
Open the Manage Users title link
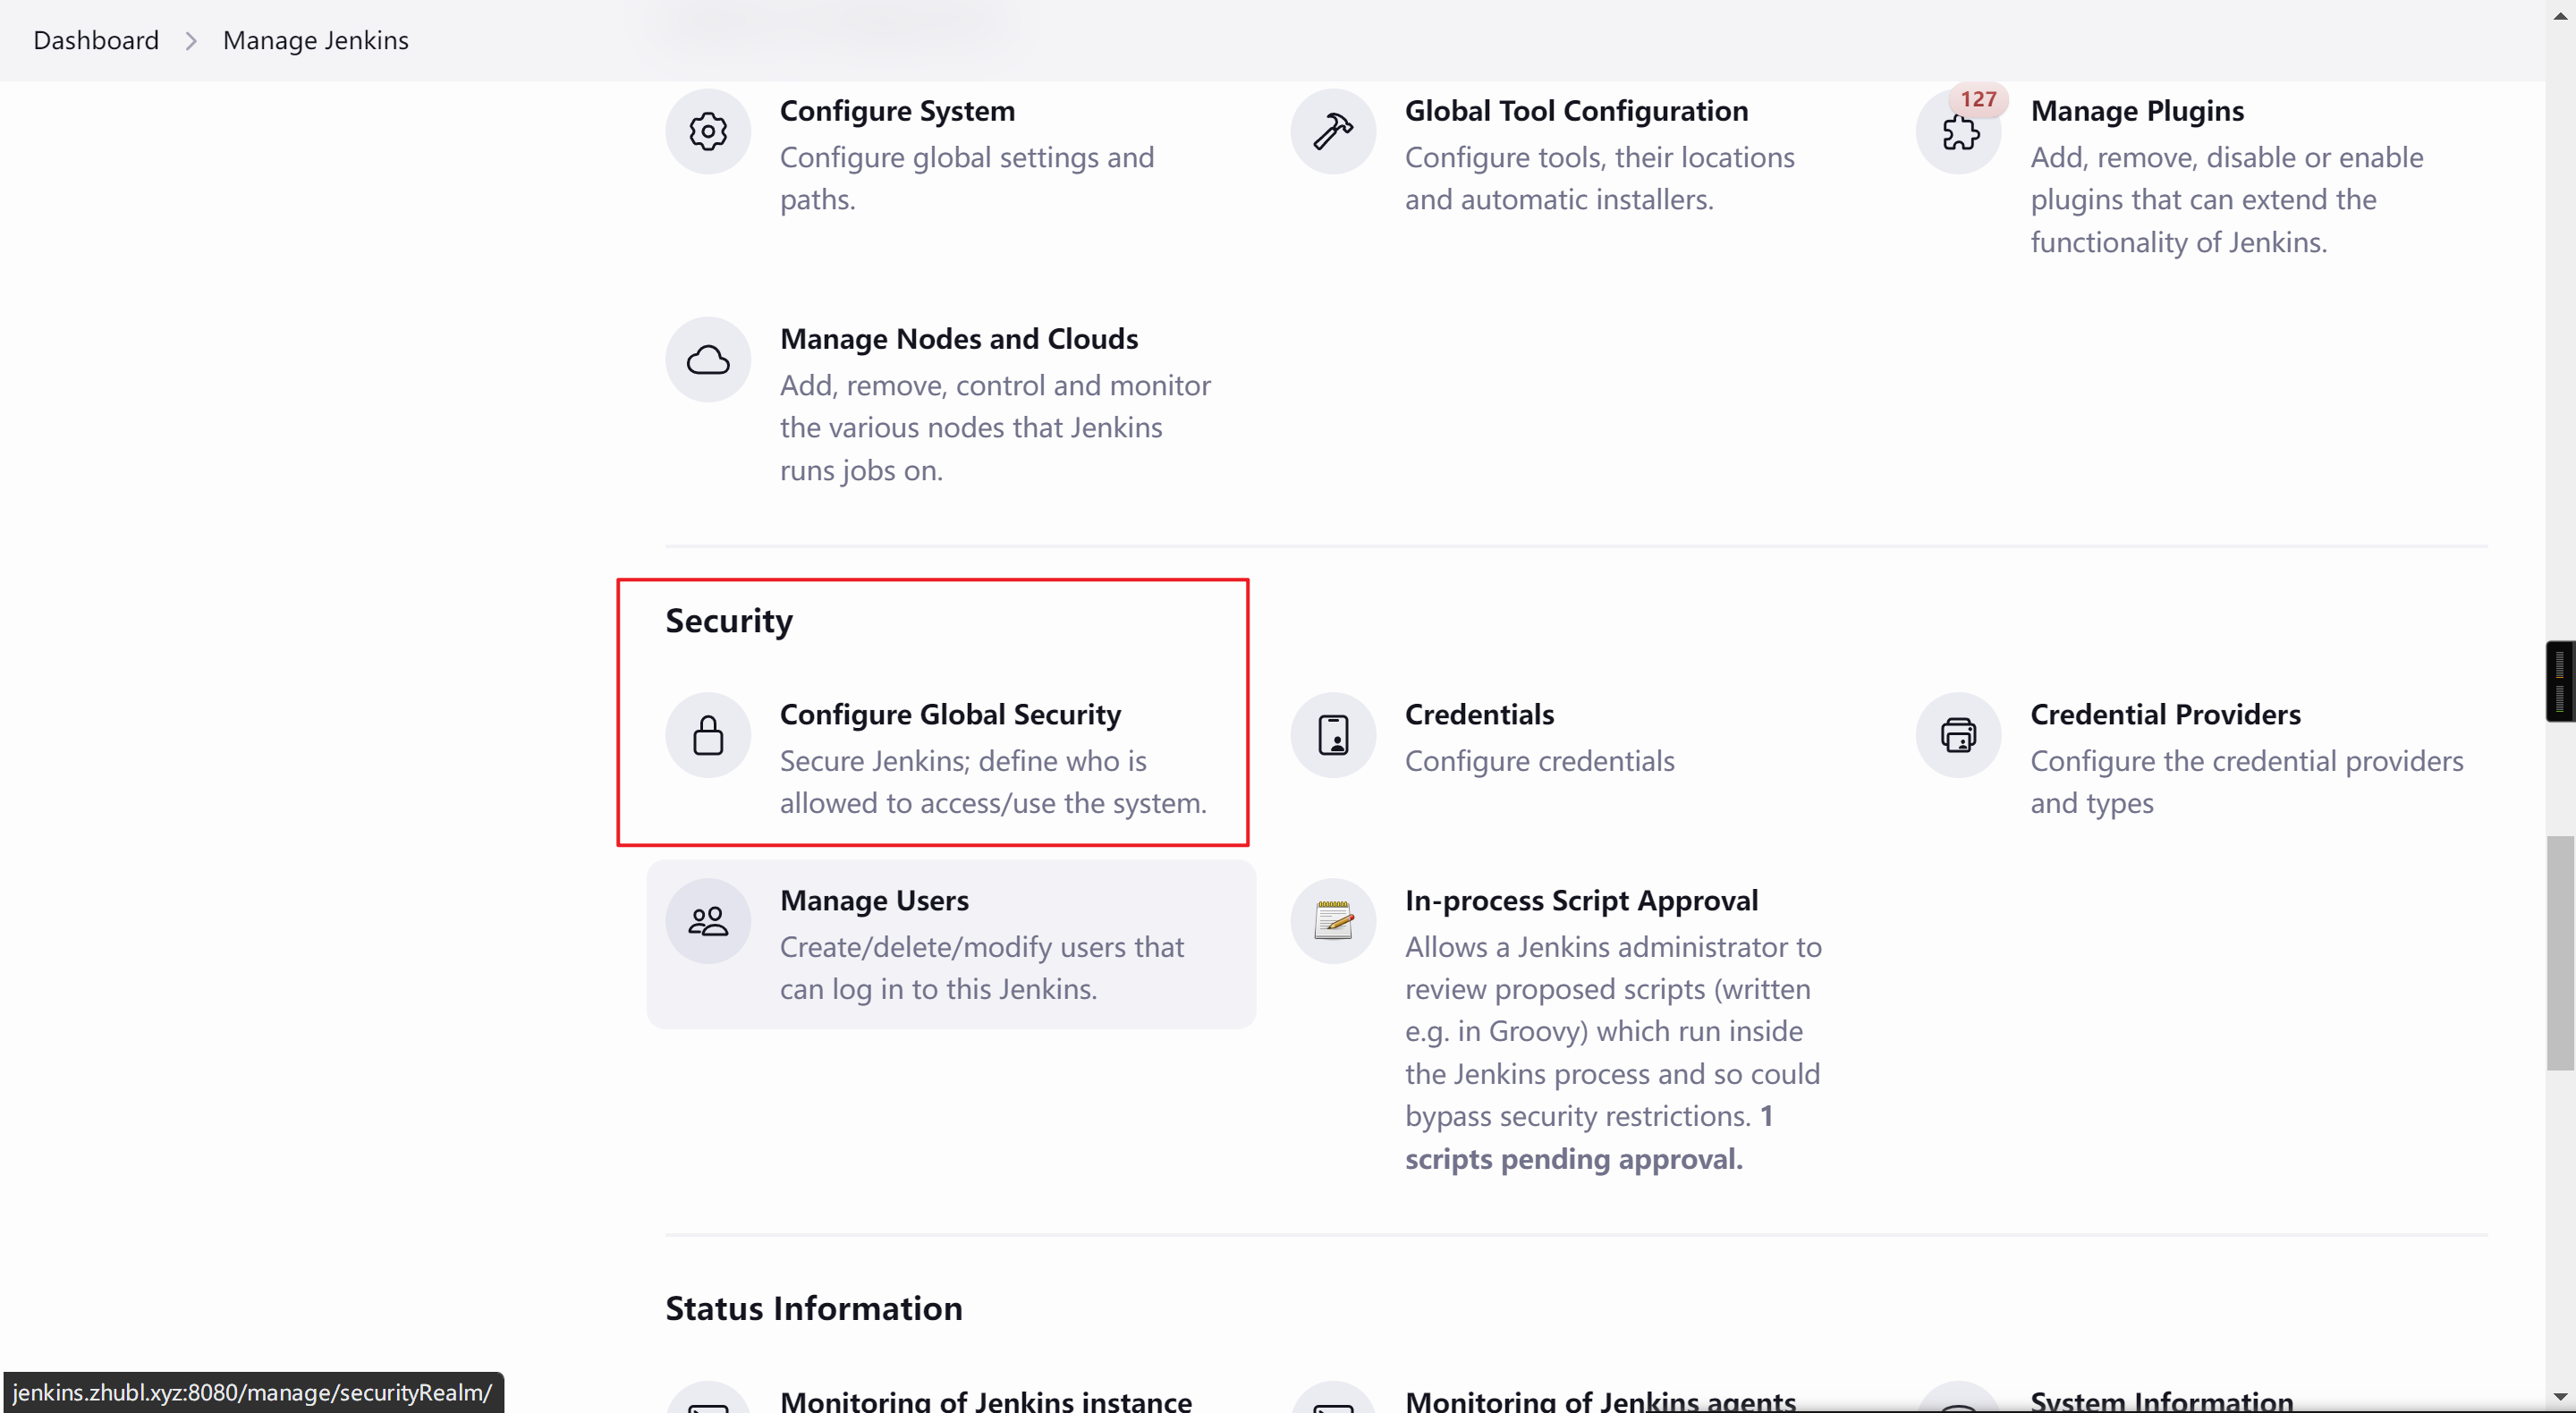(874, 900)
